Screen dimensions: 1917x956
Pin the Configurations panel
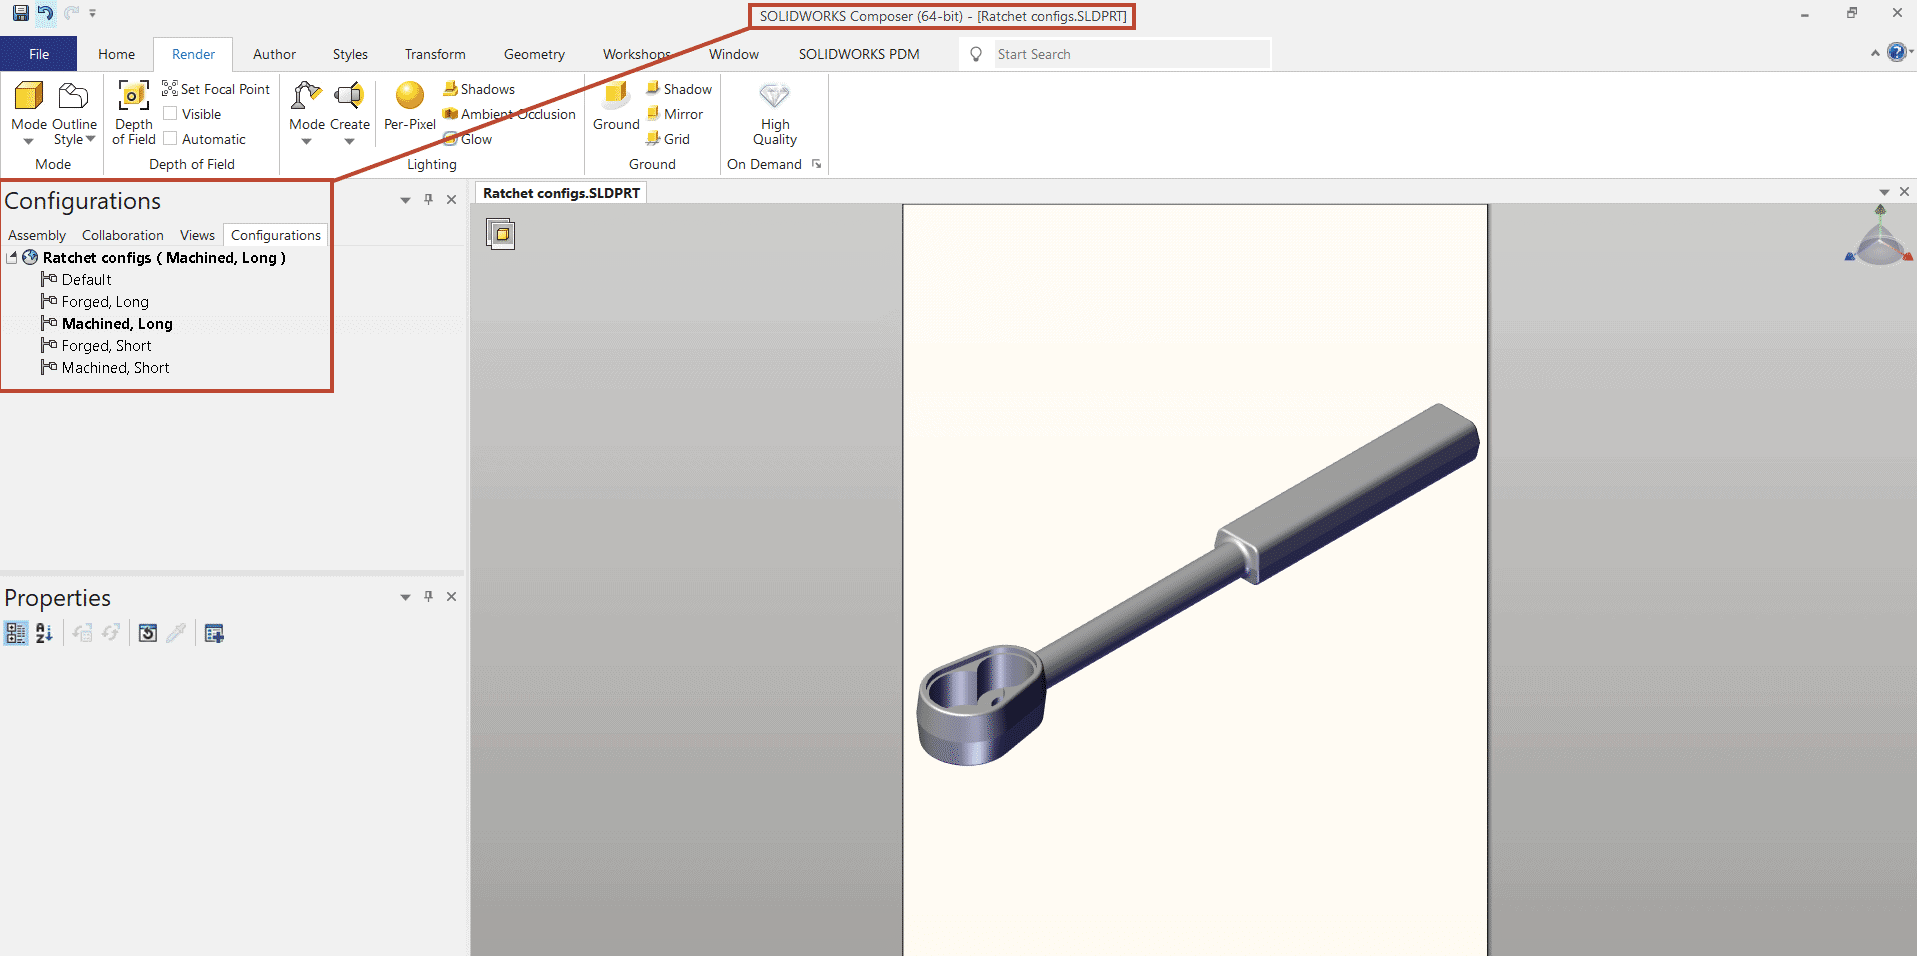click(x=428, y=199)
